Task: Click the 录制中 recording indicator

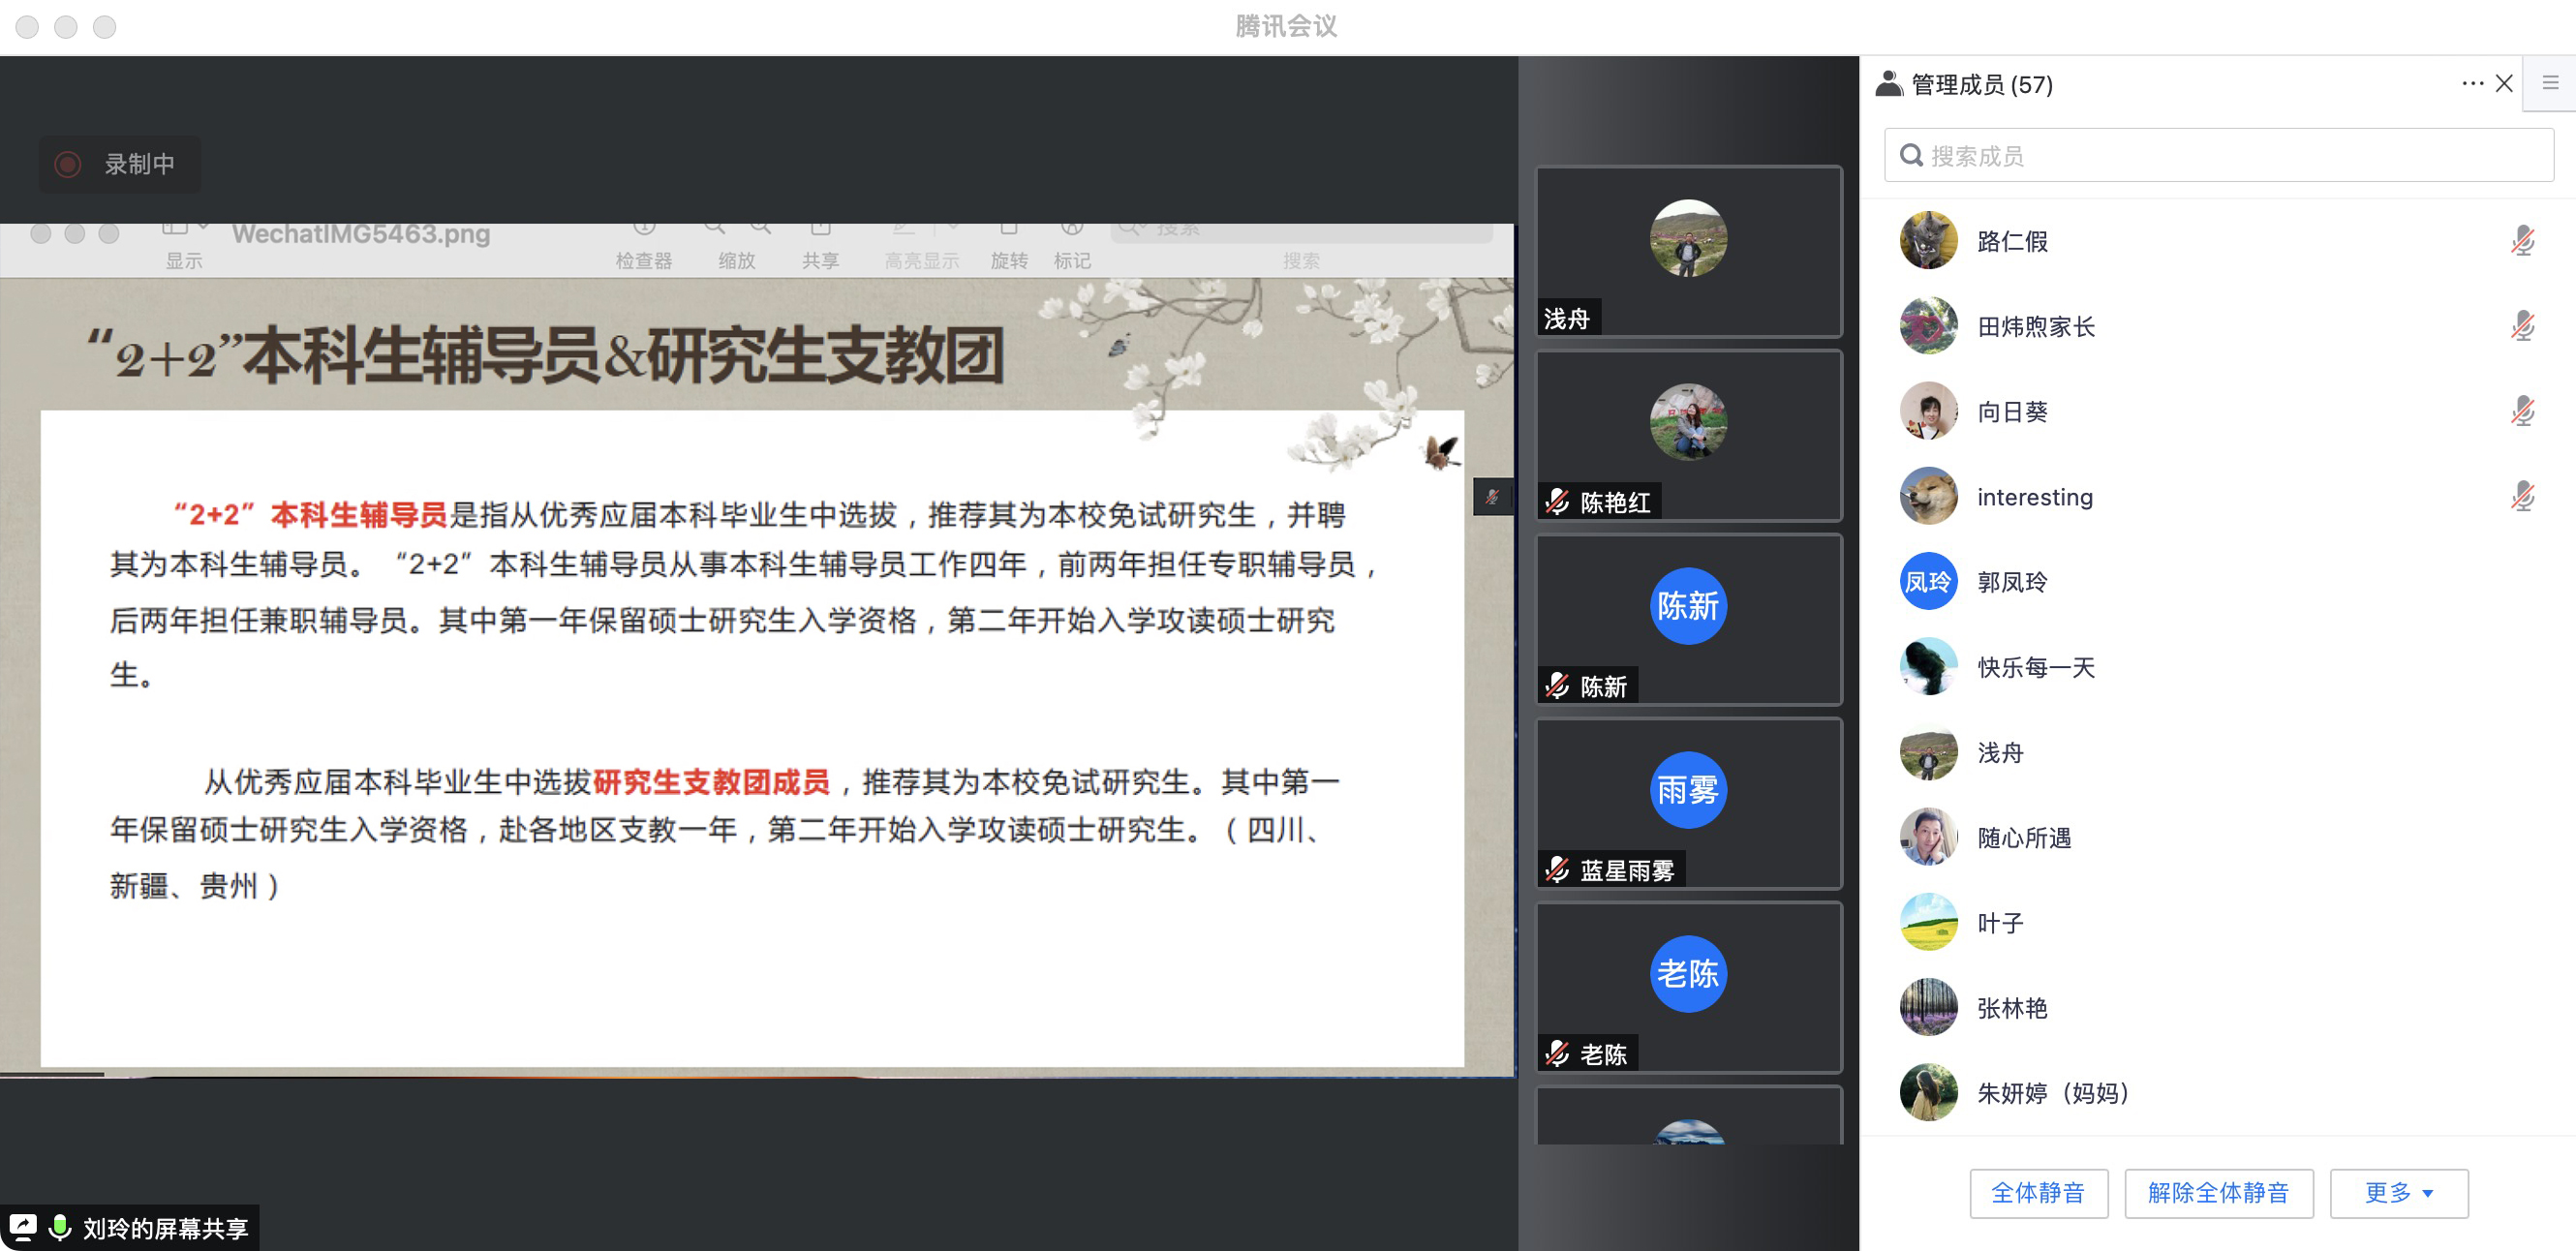Action: click(119, 164)
